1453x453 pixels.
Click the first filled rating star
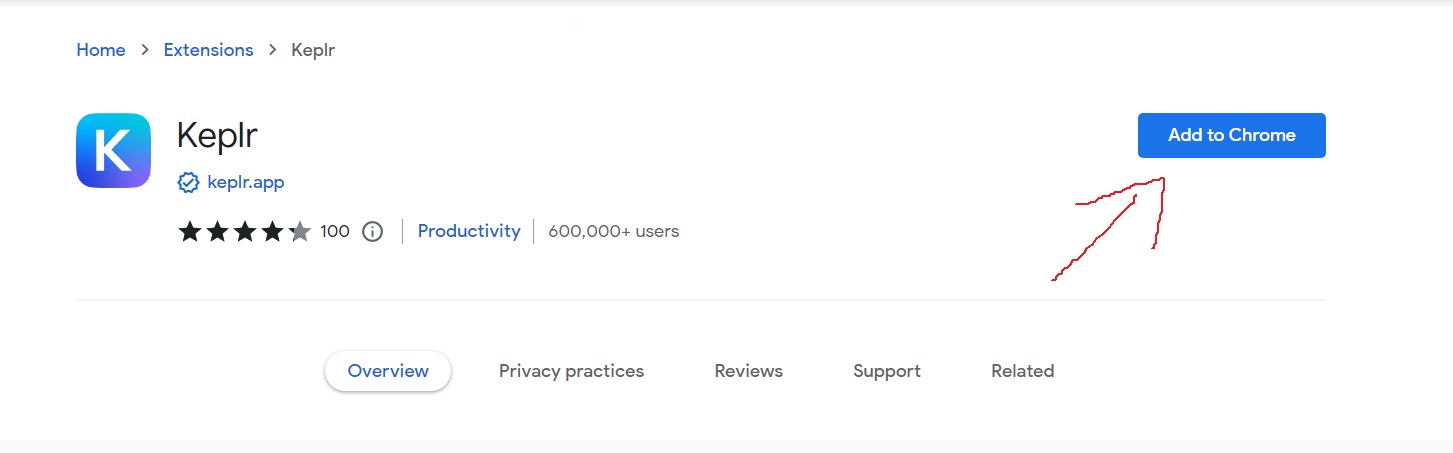tap(189, 232)
